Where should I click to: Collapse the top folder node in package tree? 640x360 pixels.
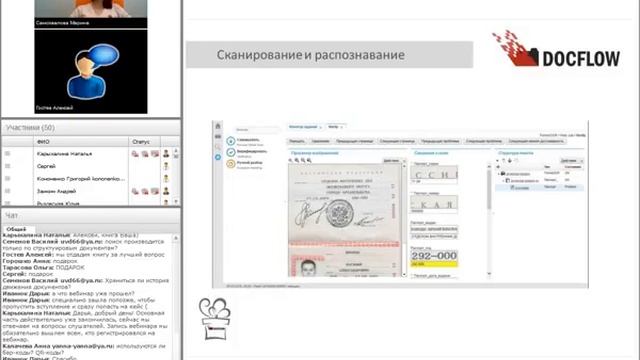click(498, 173)
